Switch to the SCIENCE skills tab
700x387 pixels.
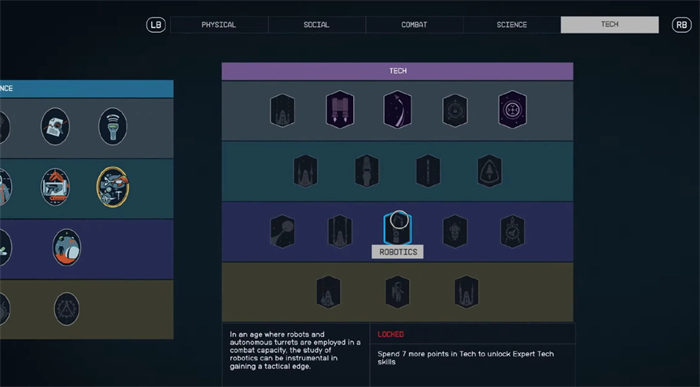coord(512,25)
